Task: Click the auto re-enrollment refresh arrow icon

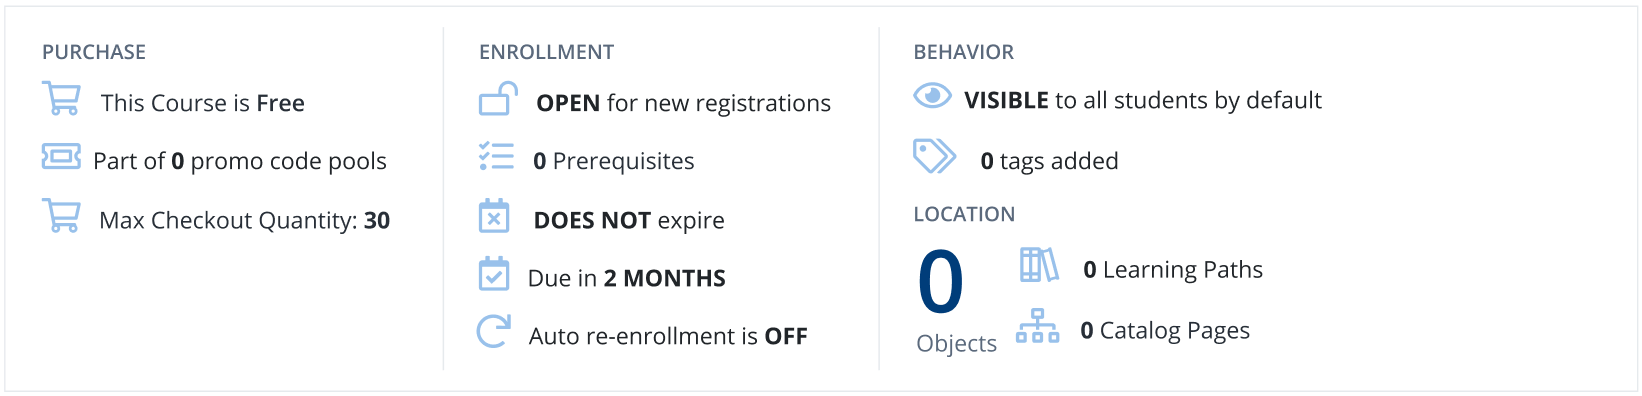Action: 494,331
